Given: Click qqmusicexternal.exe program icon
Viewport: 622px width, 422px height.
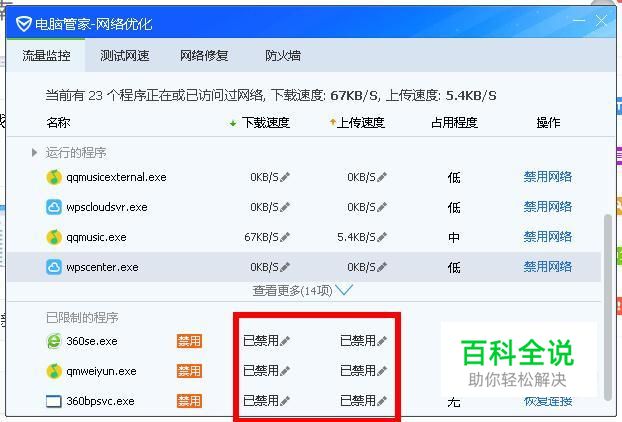Looking at the screenshot, I should [x=54, y=177].
